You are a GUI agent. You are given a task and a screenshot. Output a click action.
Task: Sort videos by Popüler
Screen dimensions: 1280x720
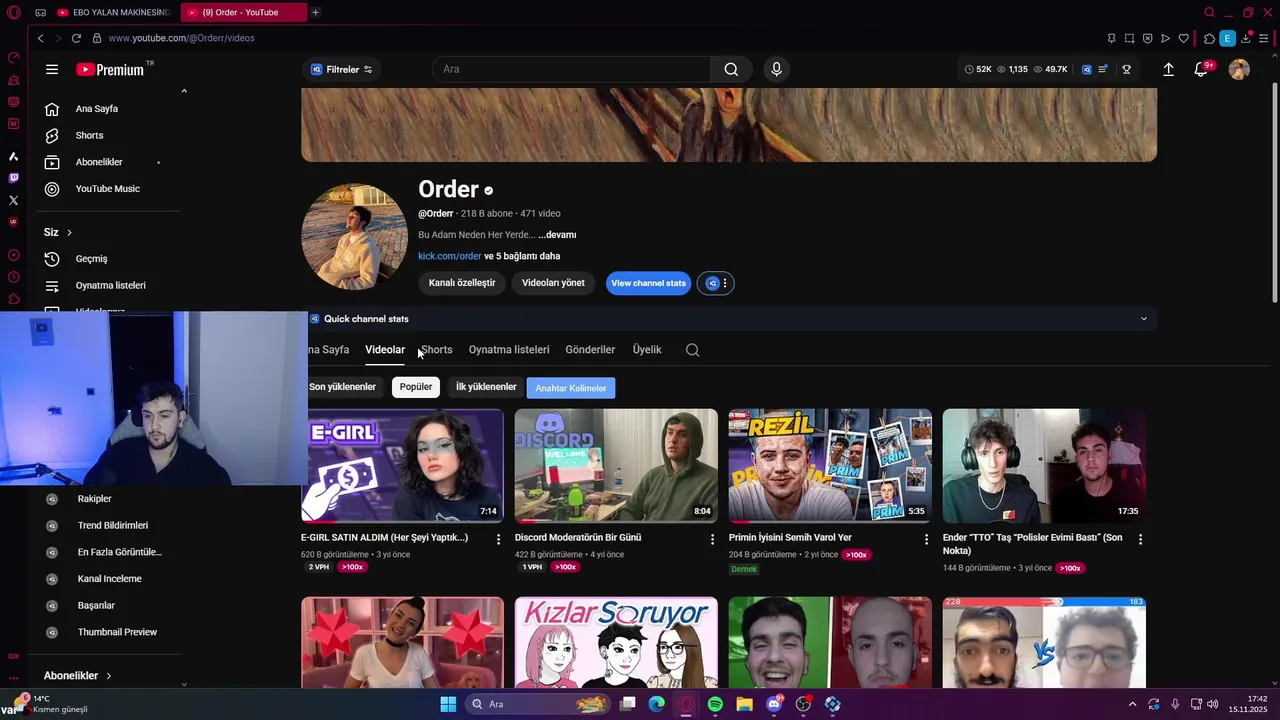[416, 387]
